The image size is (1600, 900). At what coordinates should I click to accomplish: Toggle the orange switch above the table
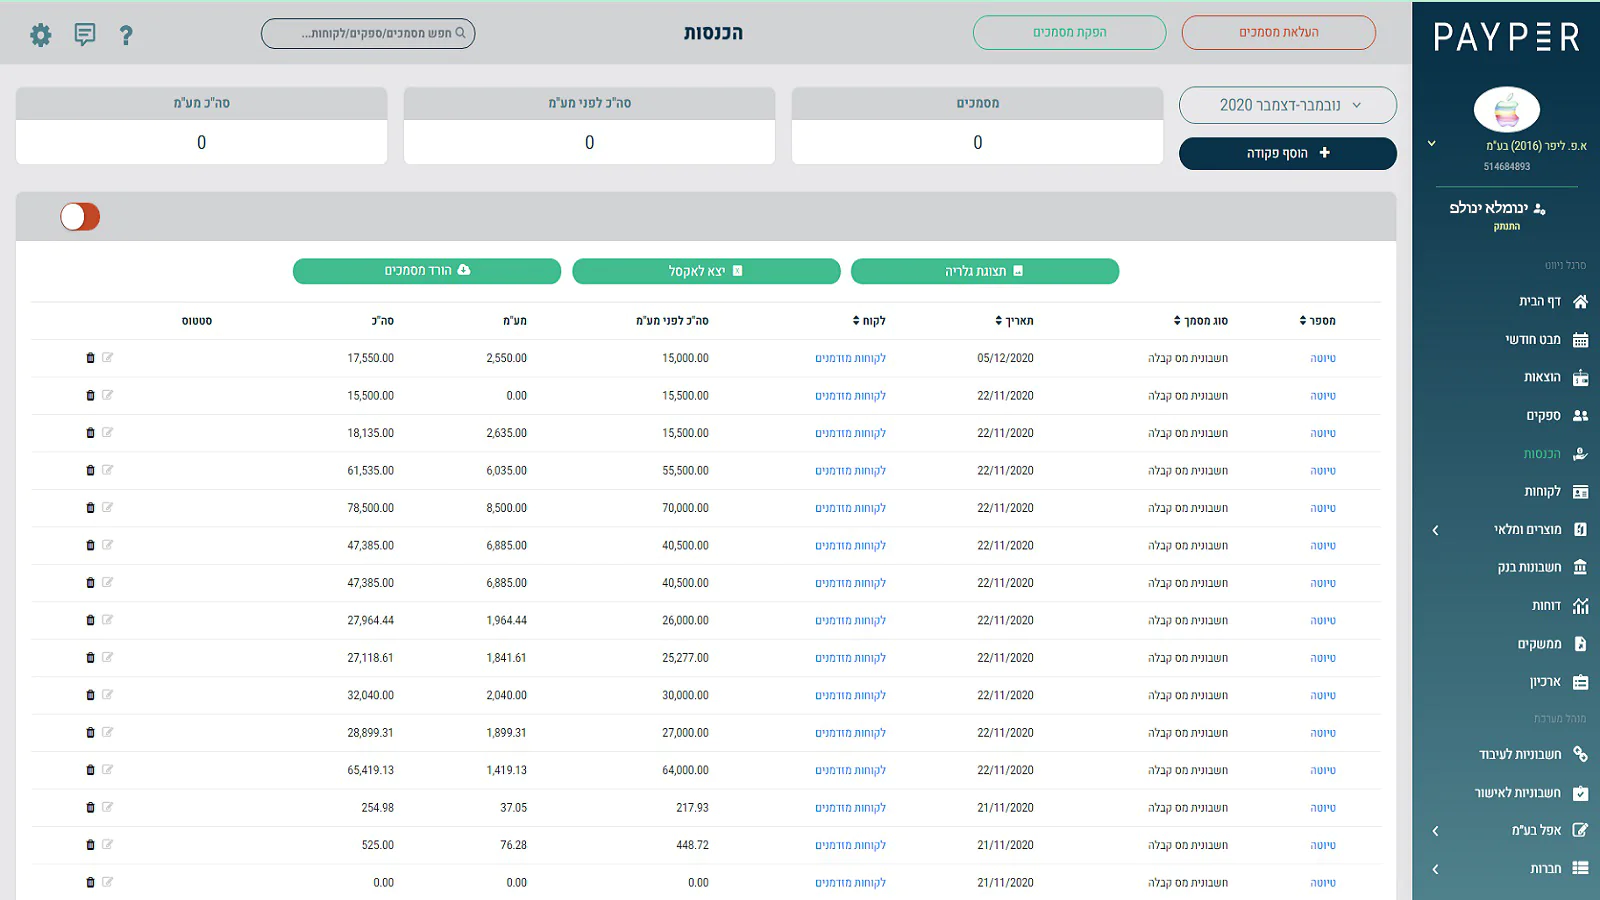(x=80, y=217)
